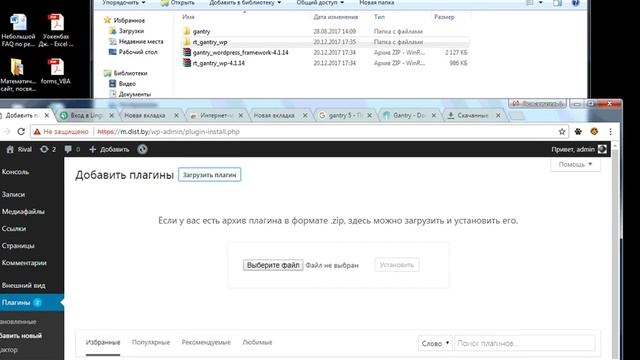Image resolution: width=640 pixels, height=360 pixels.
Task: Open Страницы in WordPress sidebar
Action: click(x=18, y=246)
